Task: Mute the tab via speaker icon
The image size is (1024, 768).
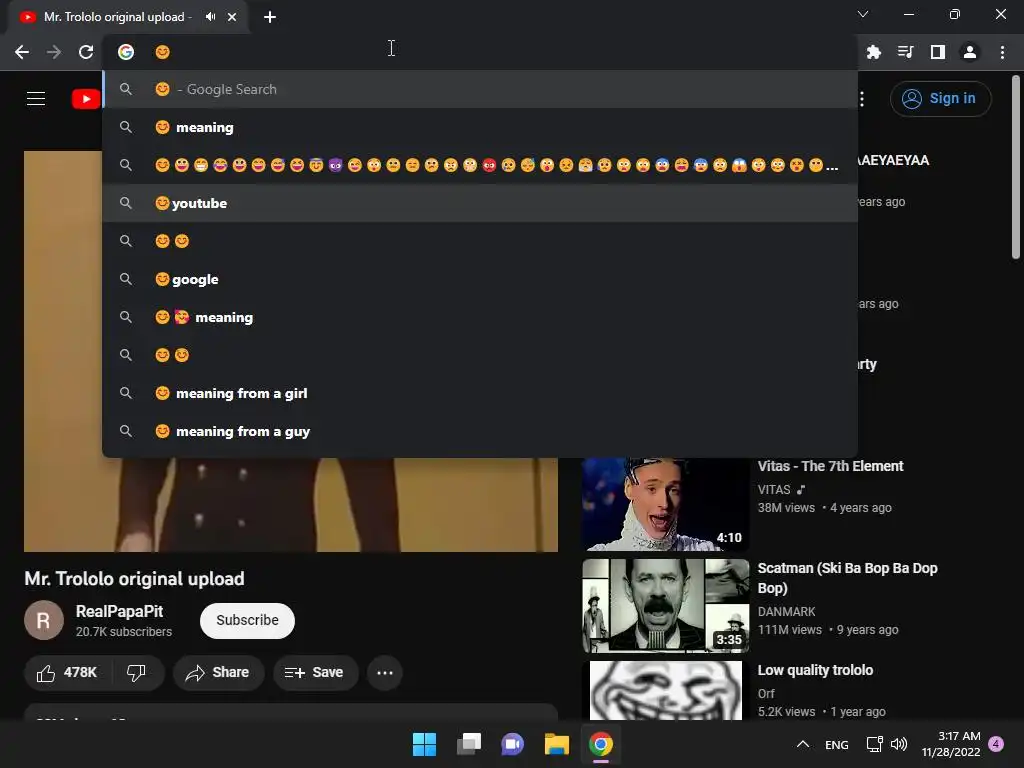Action: click(x=210, y=17)
